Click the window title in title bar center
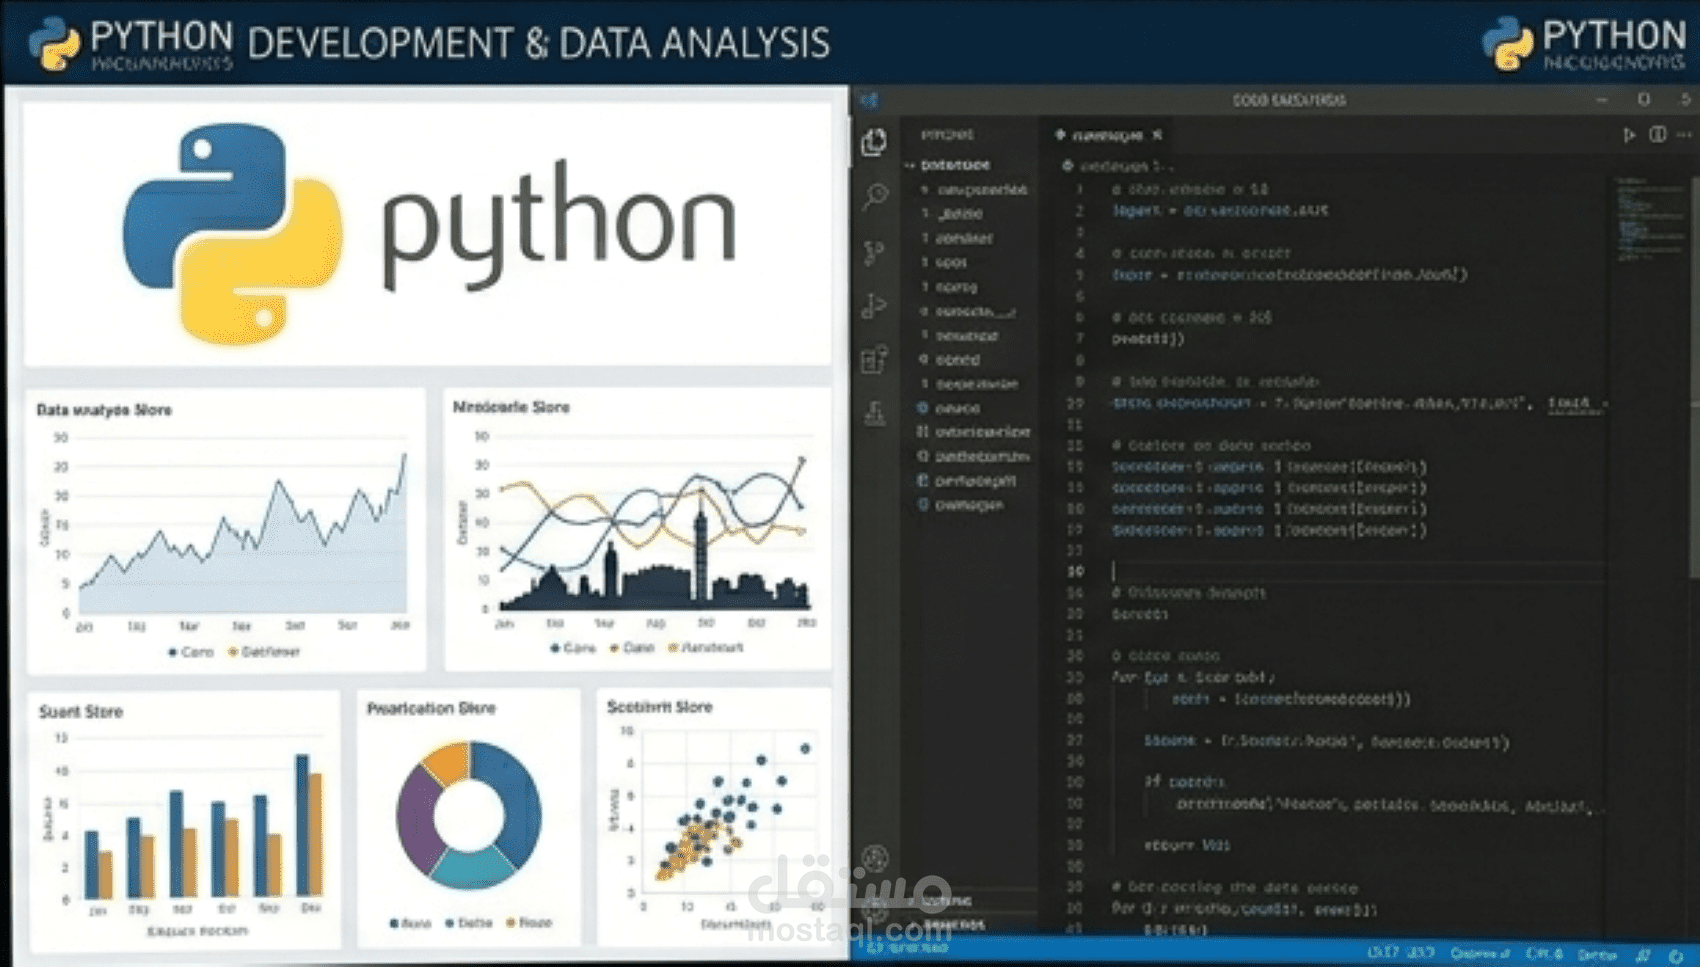This screenshot has width=1700, height=967. (1289, 100)
